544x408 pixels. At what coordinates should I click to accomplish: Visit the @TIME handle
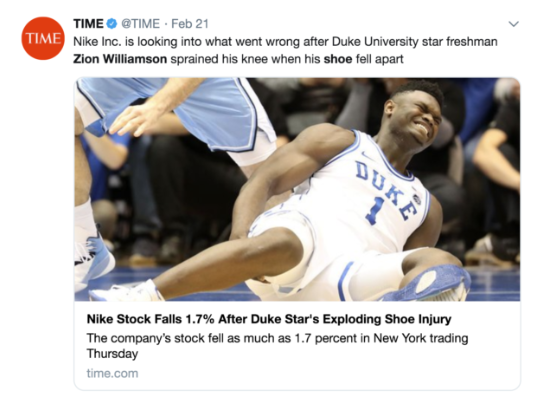(141, 24)
